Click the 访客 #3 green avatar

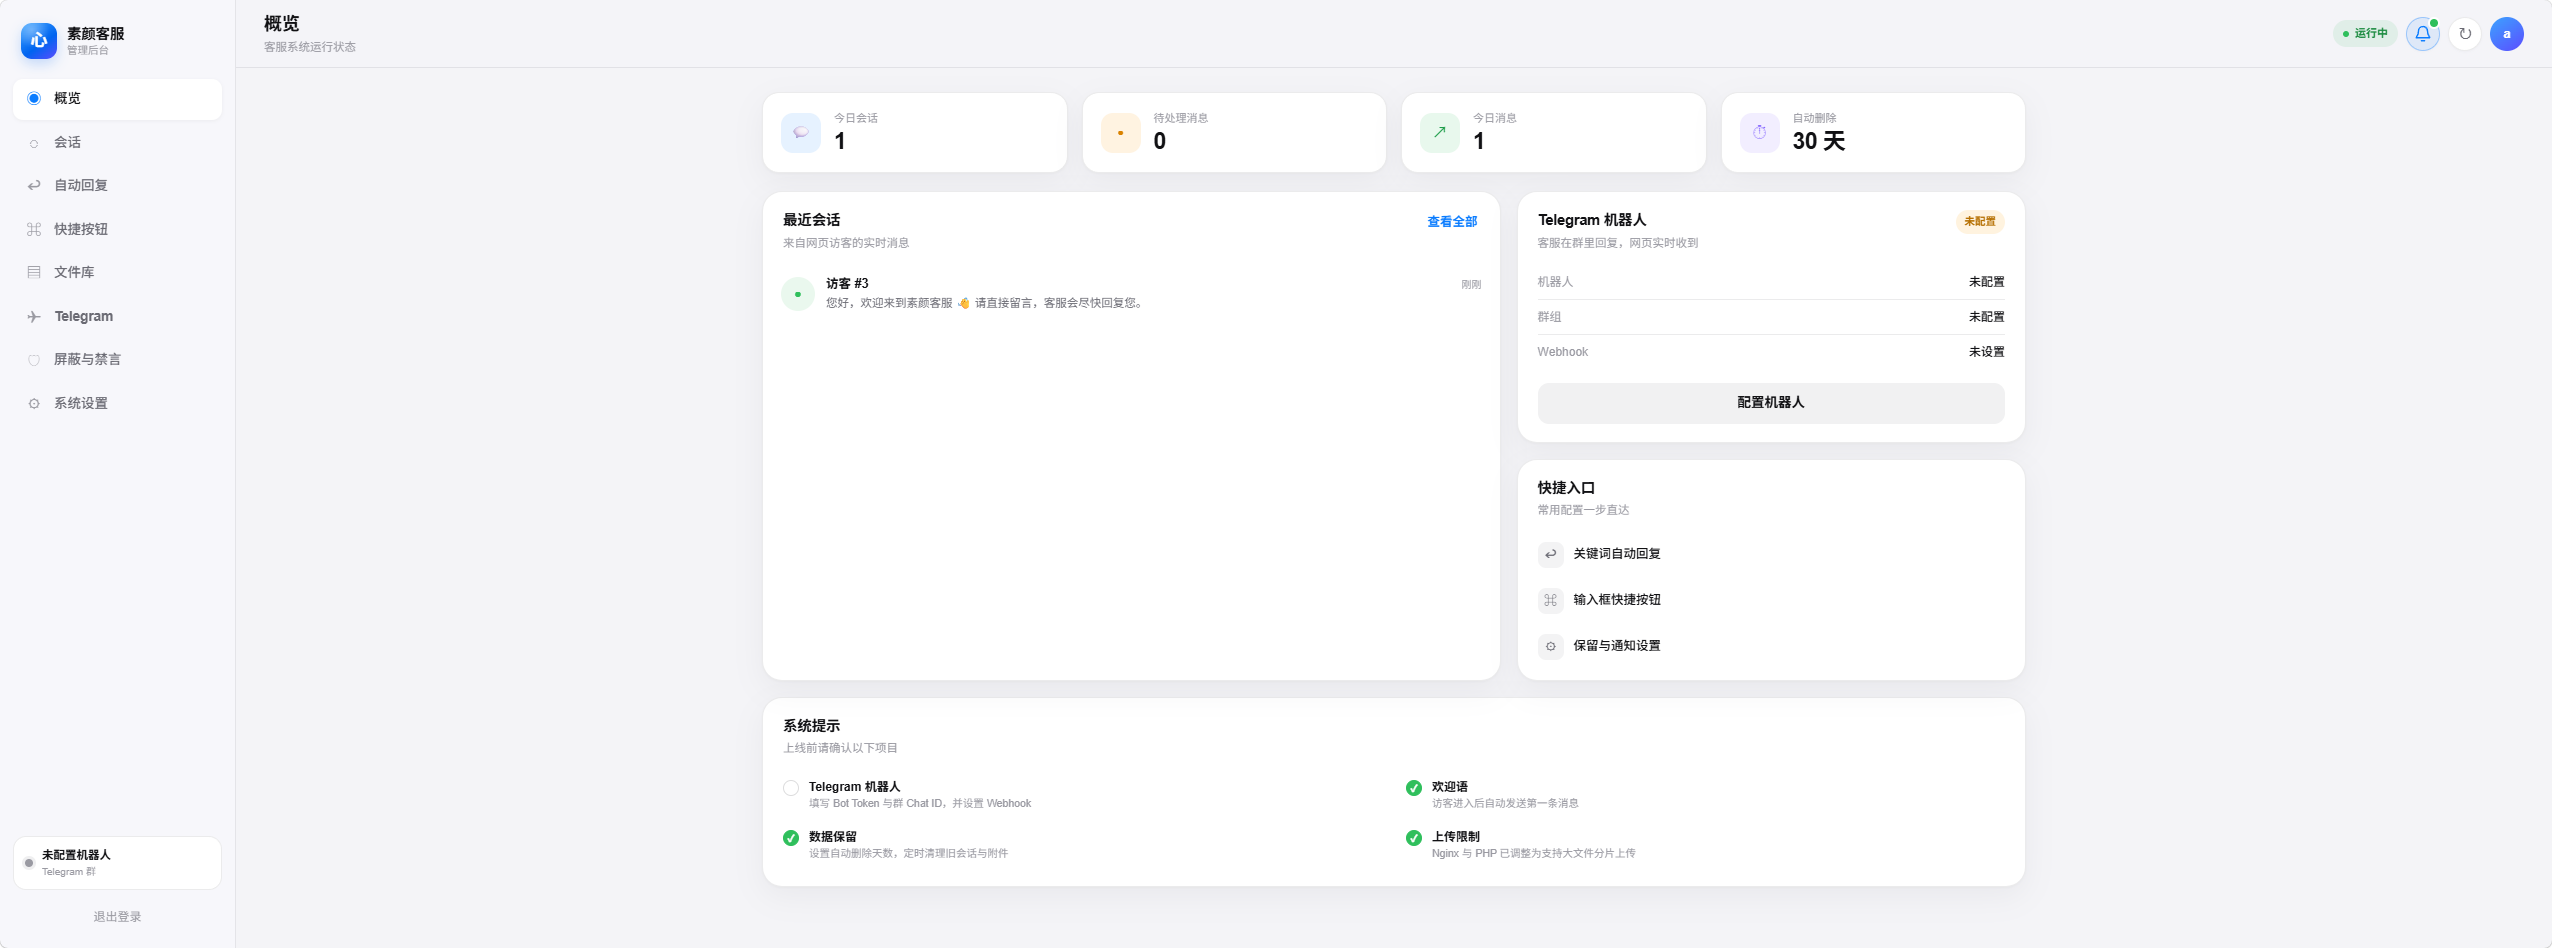(798, 294)
